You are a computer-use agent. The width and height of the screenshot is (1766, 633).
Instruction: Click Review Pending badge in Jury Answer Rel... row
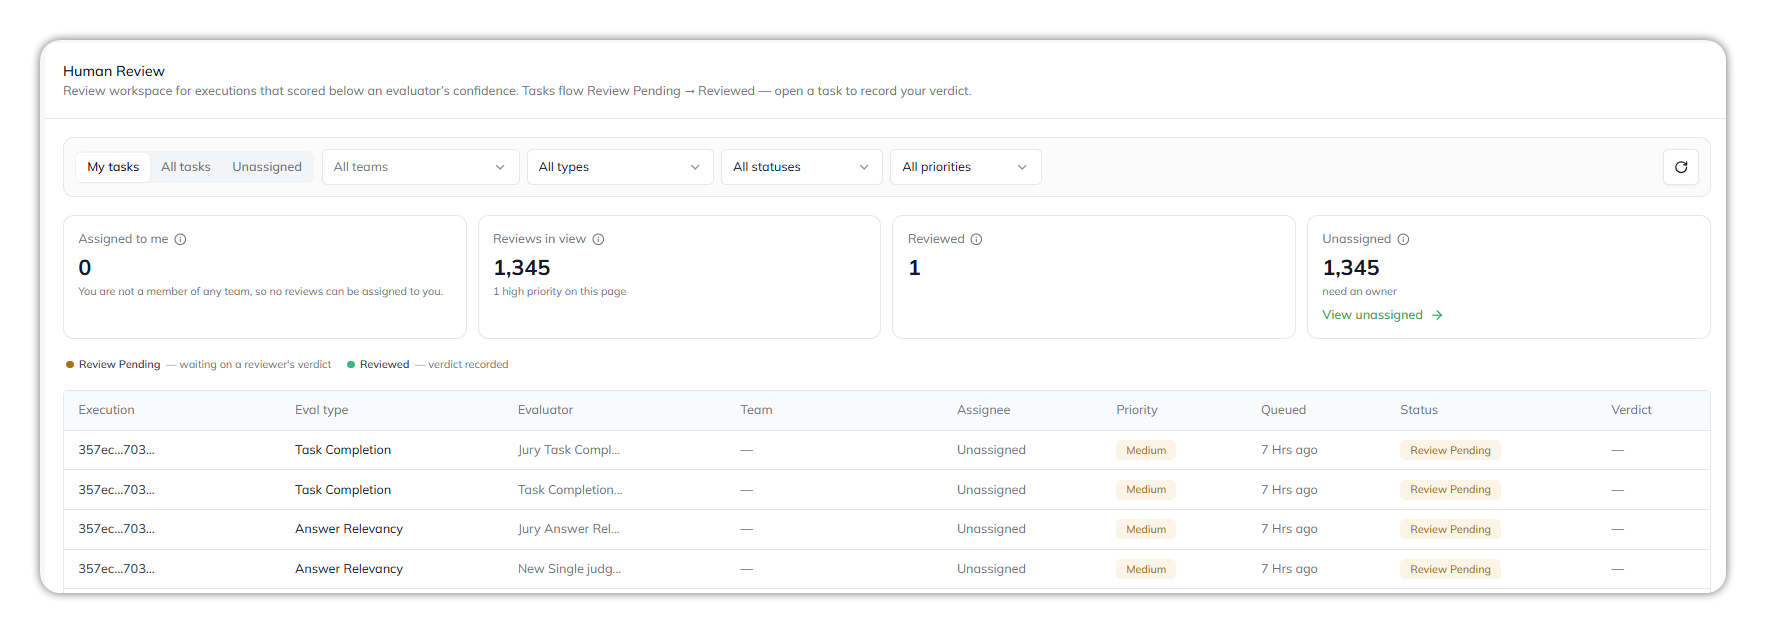1450,529
